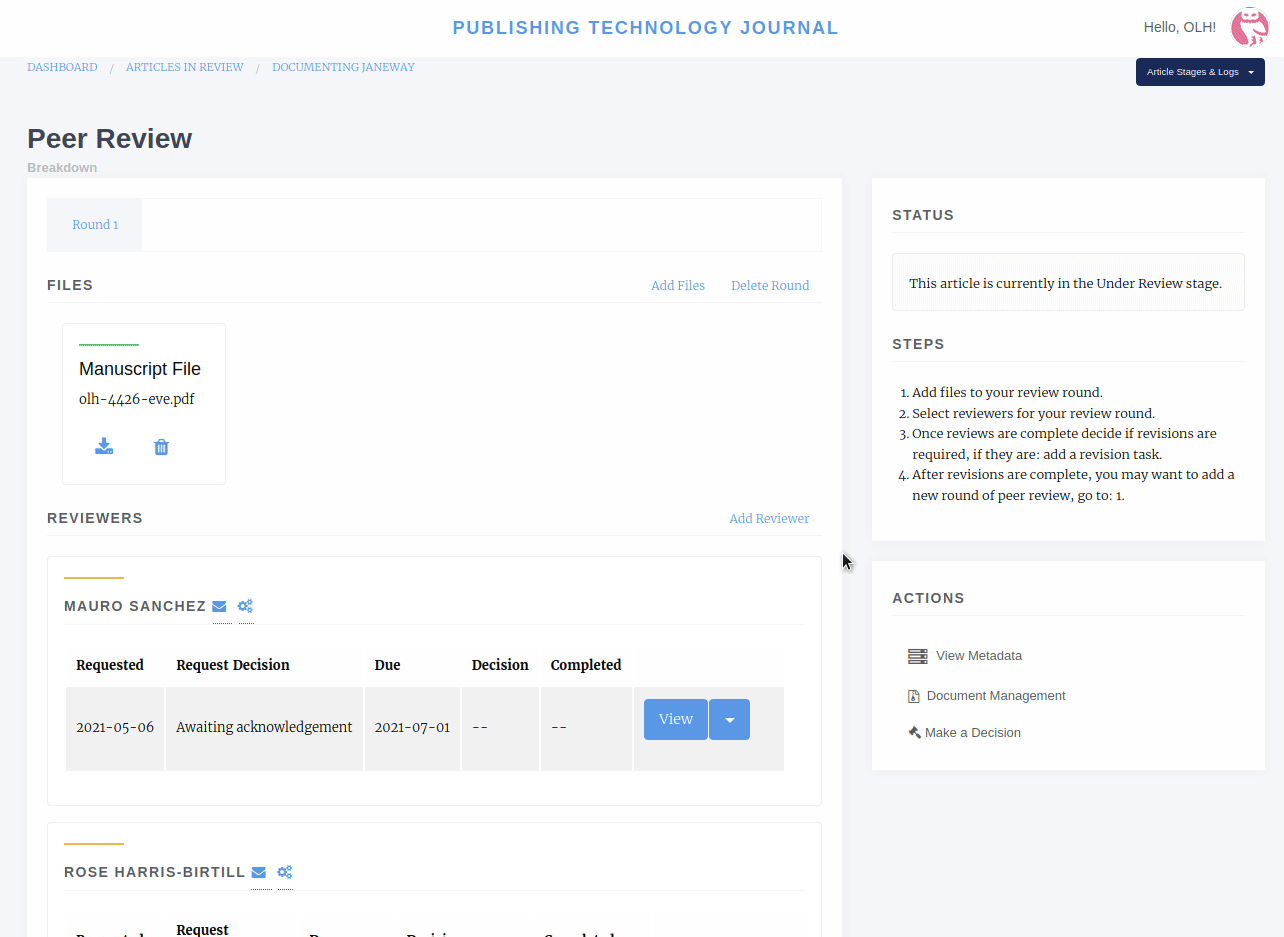Email reviewer Rose Harris-Birtill via envelope icon
The height and width of the screenshot is (937, 1284).
click(x=259, y=872)
